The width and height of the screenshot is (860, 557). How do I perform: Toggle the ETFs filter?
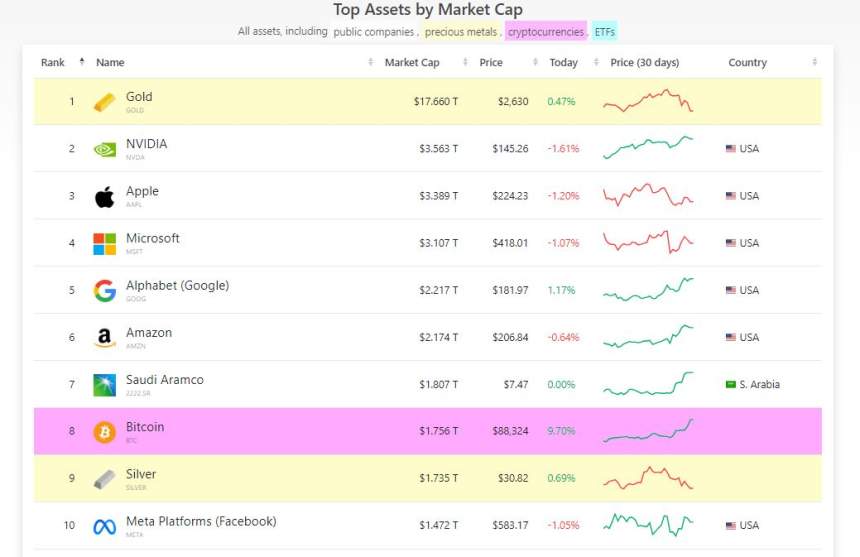[604, 32]
